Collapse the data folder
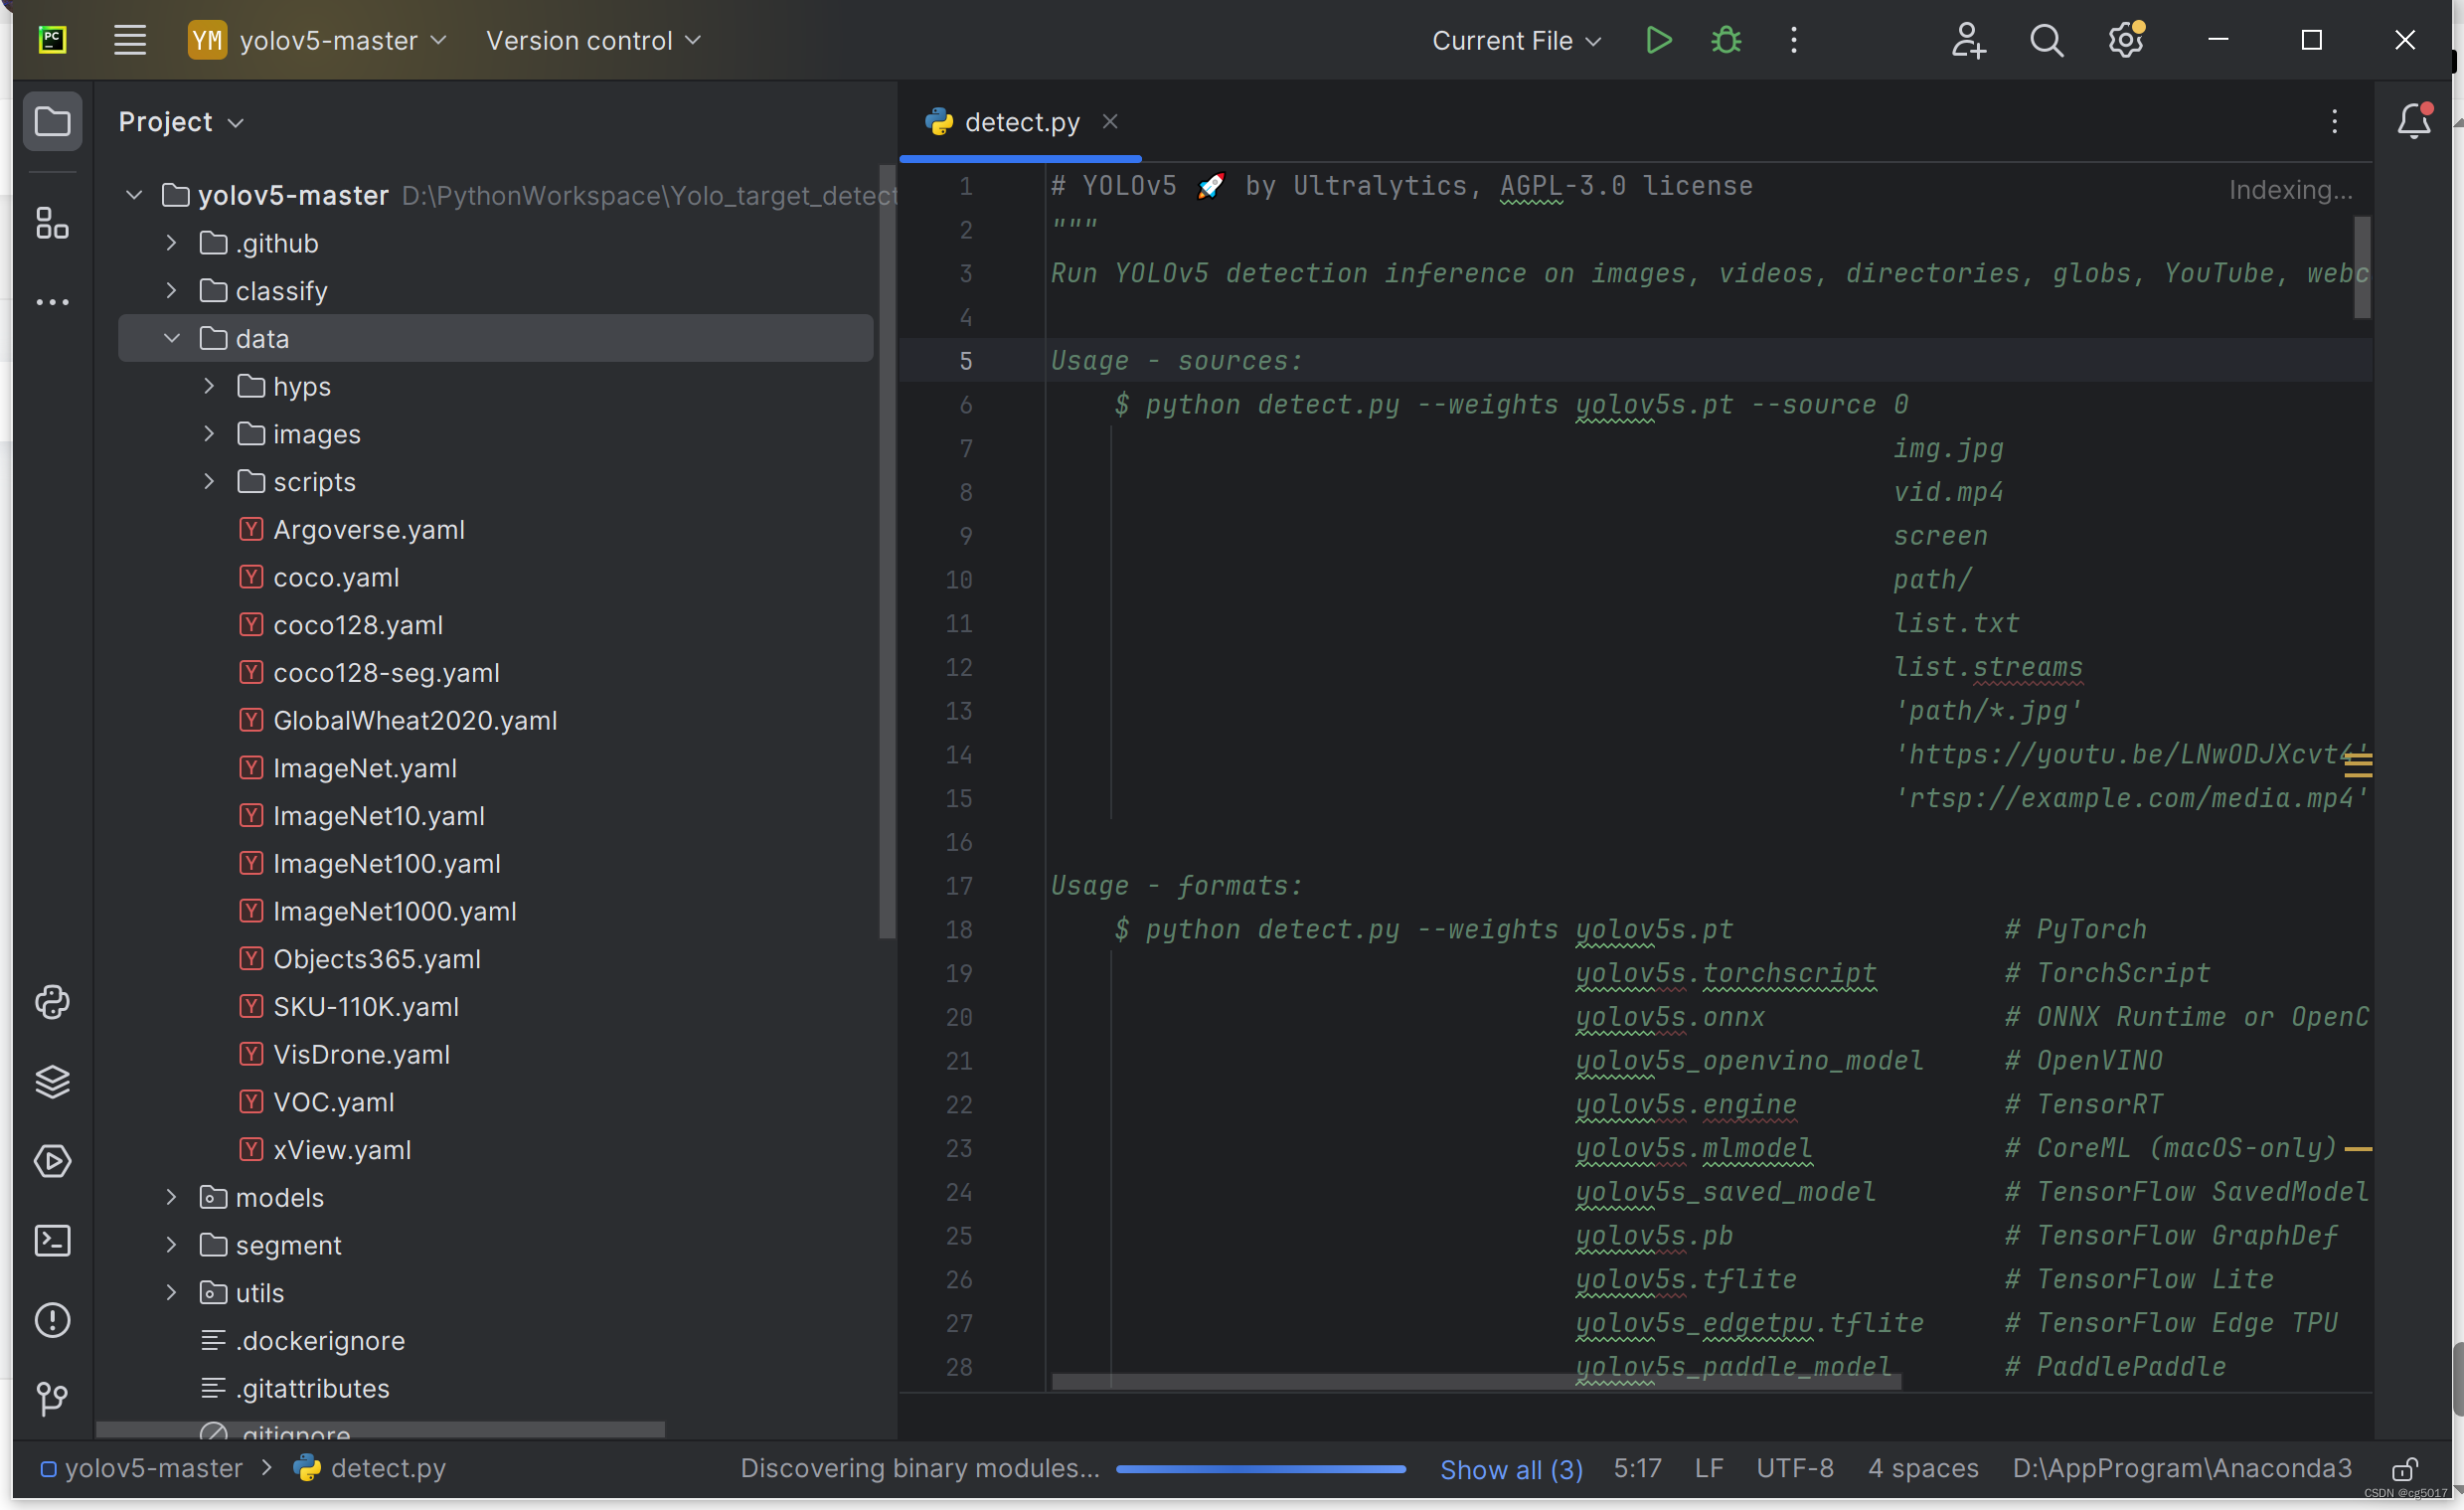This screenshot has width=2464, height=1510. click(172, 339)
